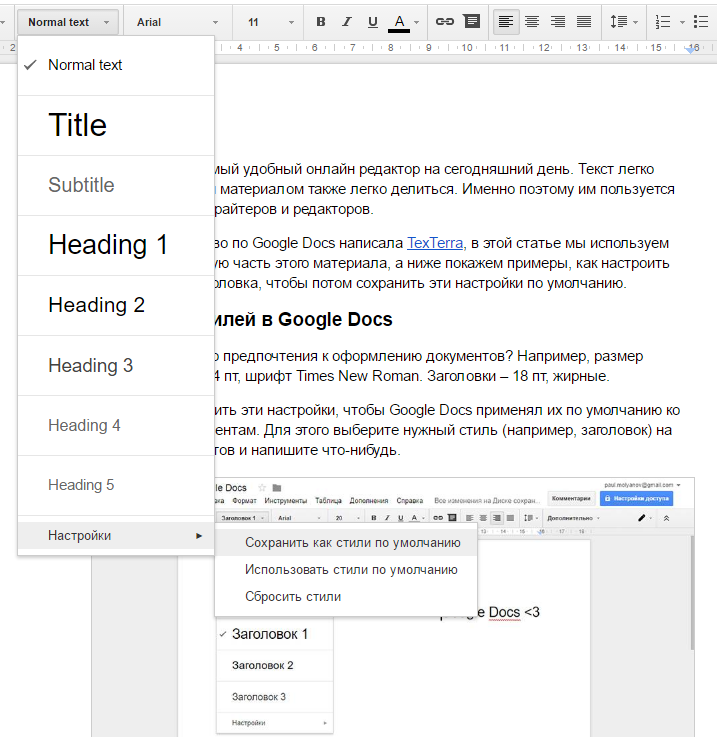Screen dimensions: 717x737
Task: Collapse the Normal text styles dropdown
Action: tap(68, 22)
